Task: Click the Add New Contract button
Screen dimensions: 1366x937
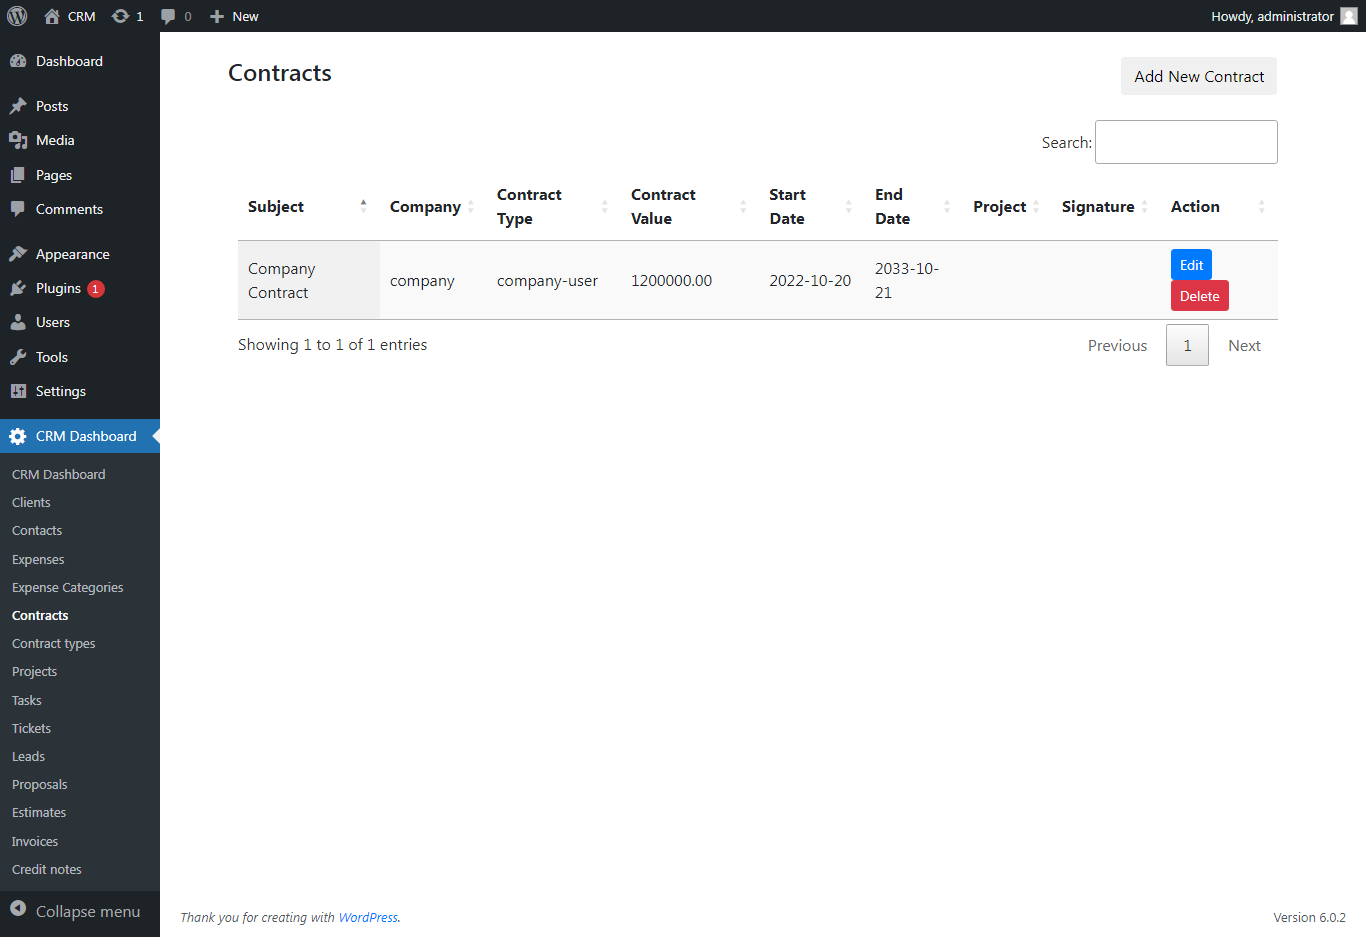Action: [x=1198, y=76]
